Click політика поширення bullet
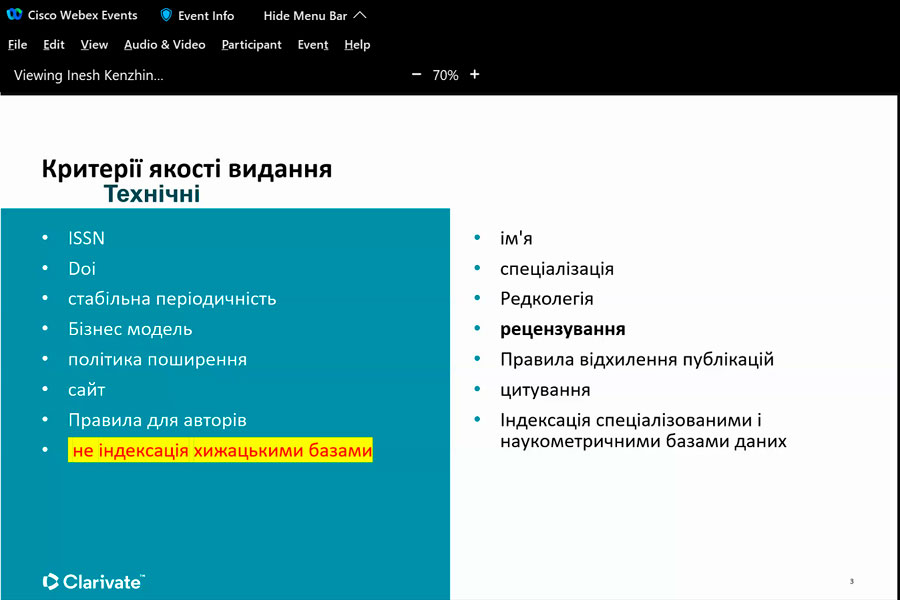 157,360
